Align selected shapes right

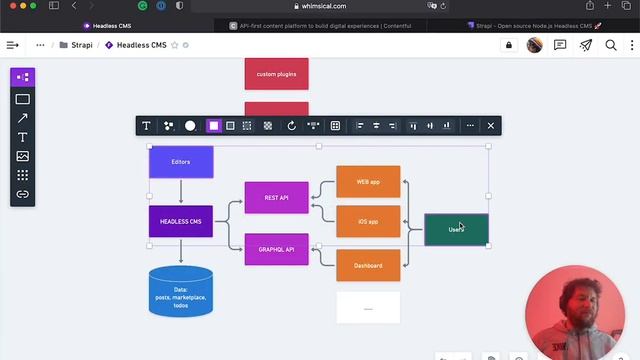(393, 126)
